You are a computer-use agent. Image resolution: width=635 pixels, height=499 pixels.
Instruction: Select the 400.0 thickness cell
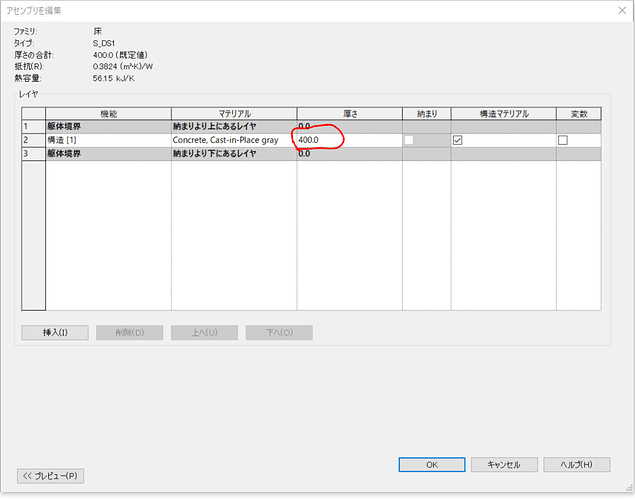[349, 140]
